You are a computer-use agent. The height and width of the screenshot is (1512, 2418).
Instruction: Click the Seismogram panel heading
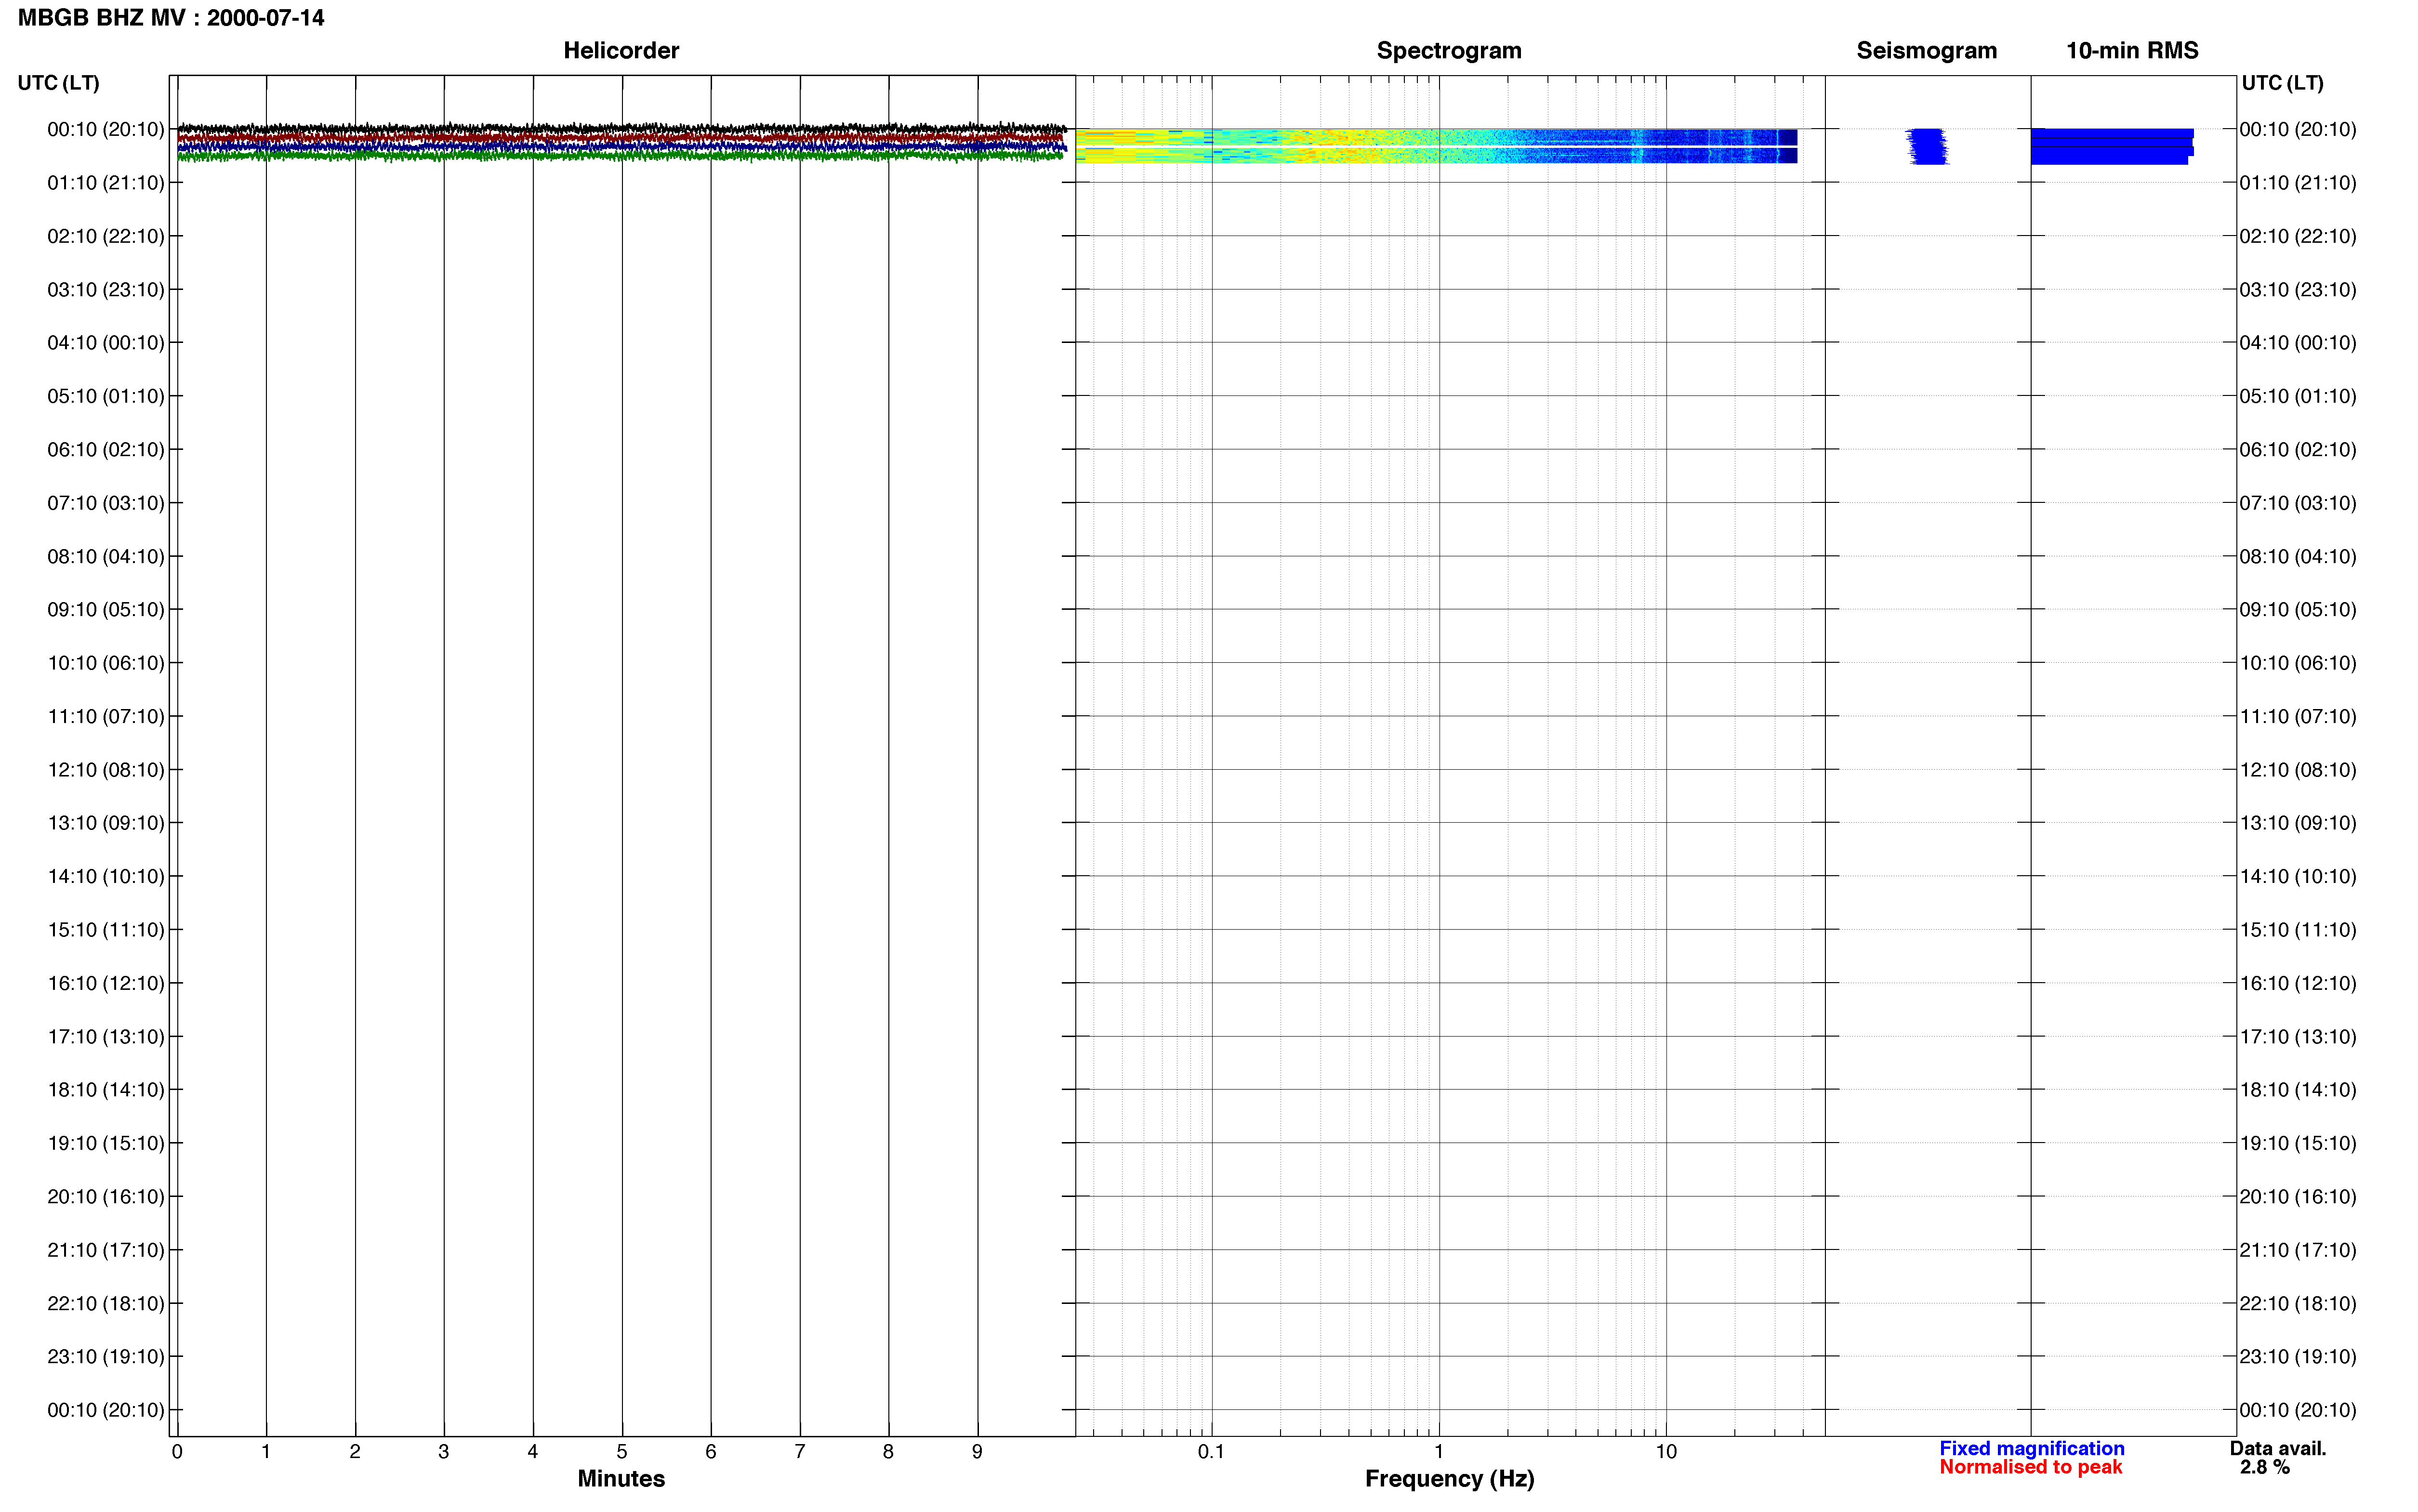pyautogui.click(x=1926, y=50)
